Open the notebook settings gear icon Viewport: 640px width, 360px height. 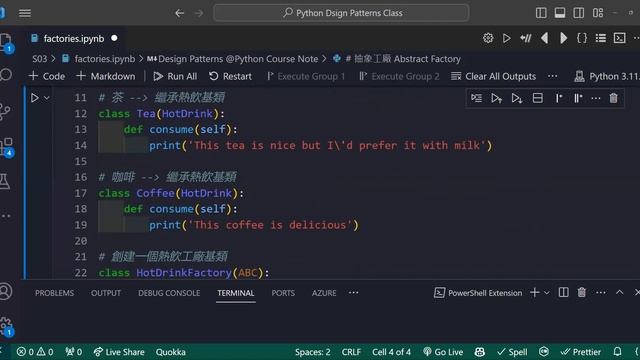tap(488, 38)
